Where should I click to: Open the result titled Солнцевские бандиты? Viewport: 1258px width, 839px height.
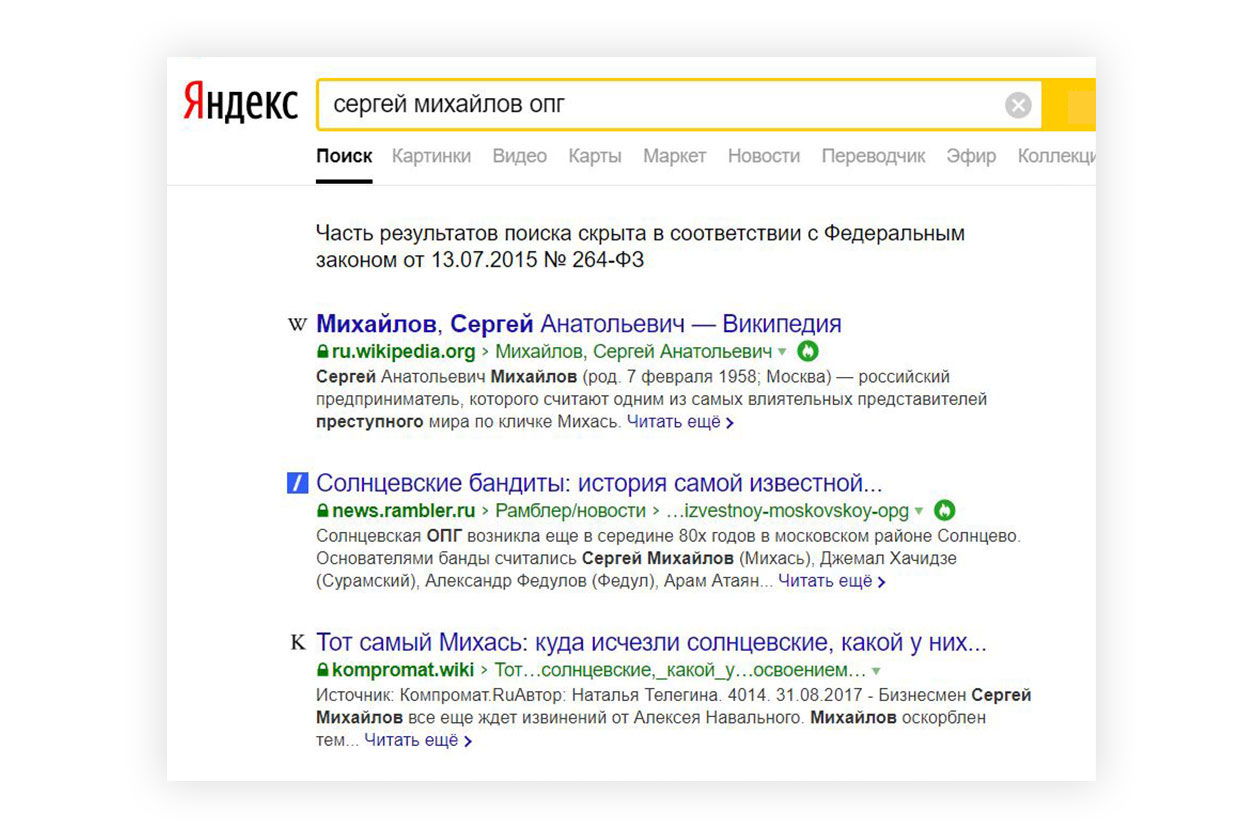pos(598,483)
